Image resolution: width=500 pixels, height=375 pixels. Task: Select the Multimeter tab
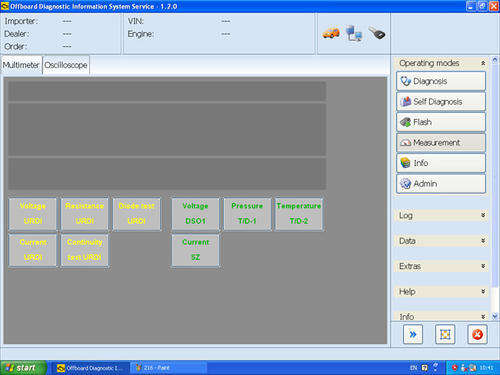21,65
